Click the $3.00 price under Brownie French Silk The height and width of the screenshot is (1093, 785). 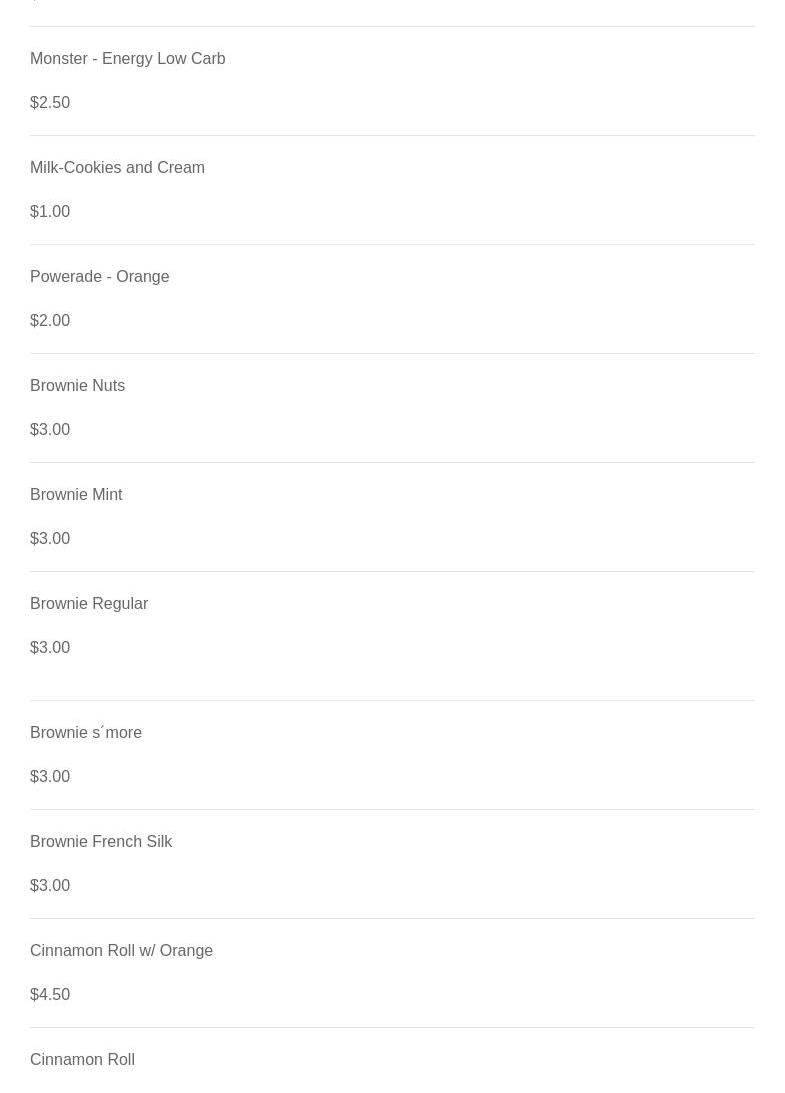pyautogui.click(x=50, y=886)
